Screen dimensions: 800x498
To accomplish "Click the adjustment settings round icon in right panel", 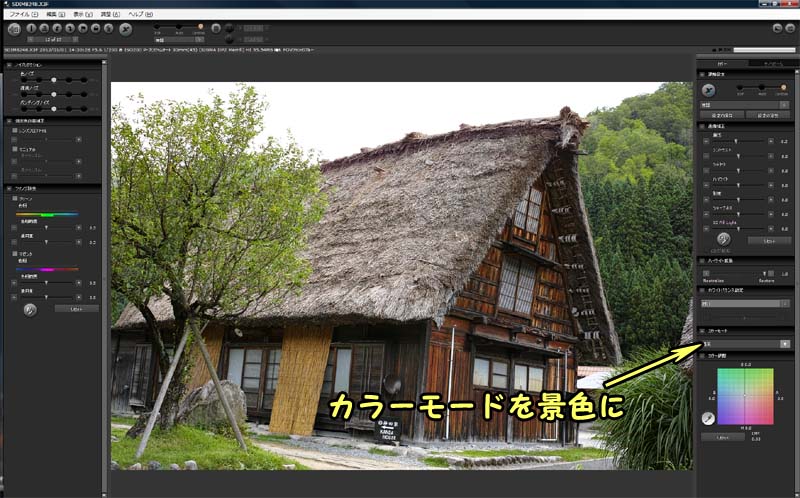I will (x=708, y=90).
